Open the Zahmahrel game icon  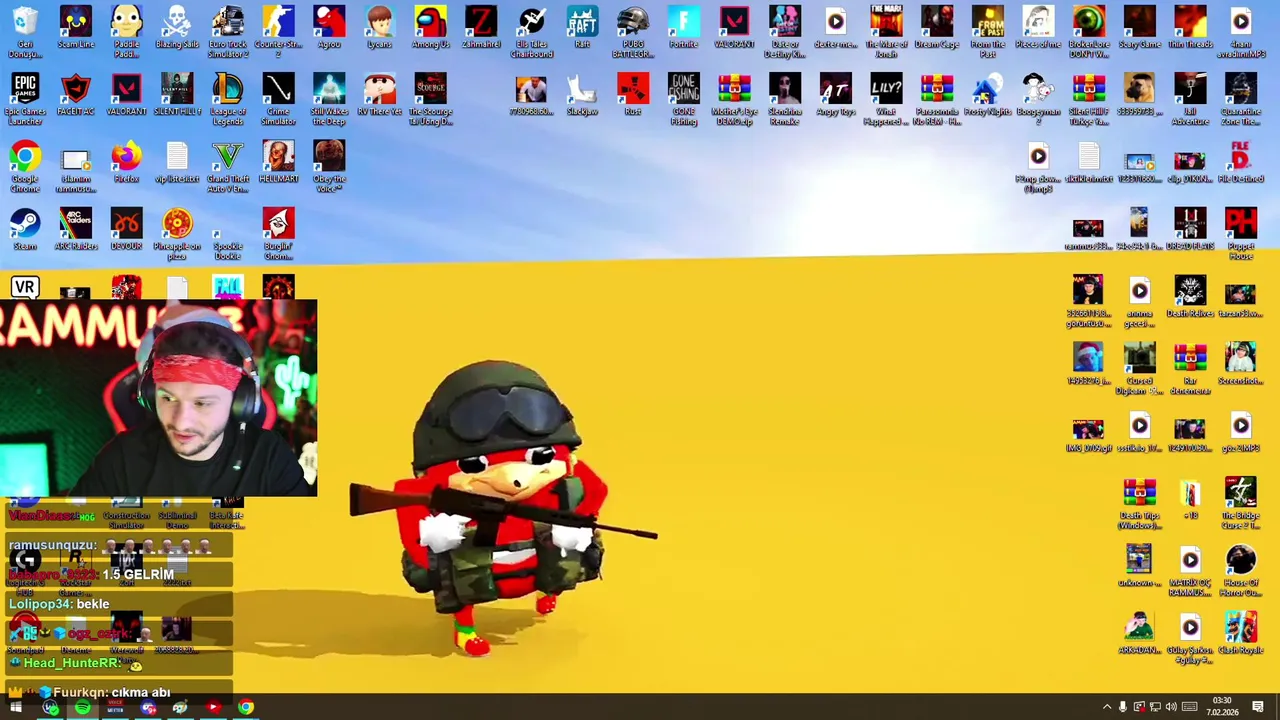pyautogui.click(x=481, y=28)
